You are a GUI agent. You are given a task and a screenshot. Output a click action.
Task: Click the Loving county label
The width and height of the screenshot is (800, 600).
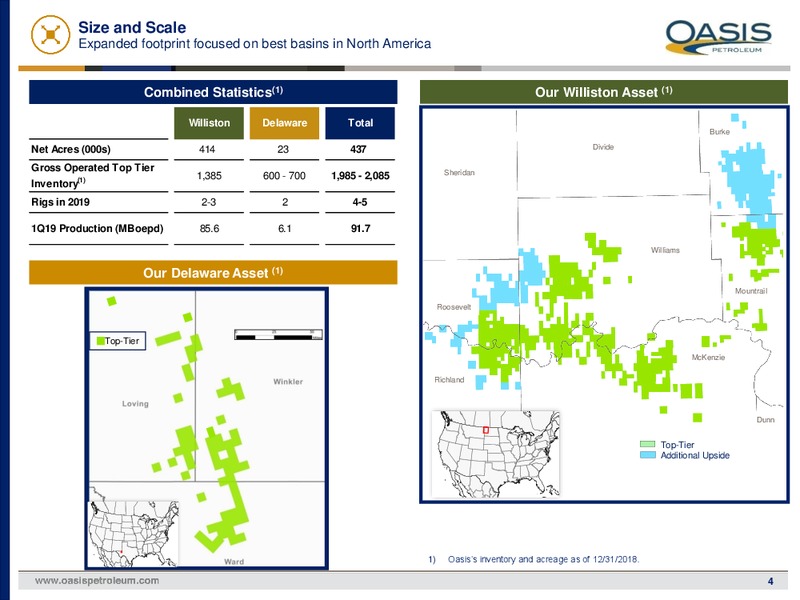click(x=135, y=404)
